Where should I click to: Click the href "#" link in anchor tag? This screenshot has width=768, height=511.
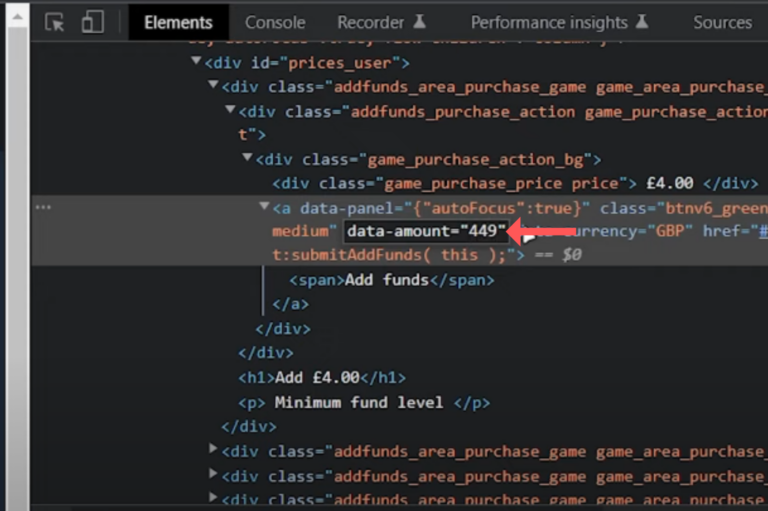(x=761, y=232)
